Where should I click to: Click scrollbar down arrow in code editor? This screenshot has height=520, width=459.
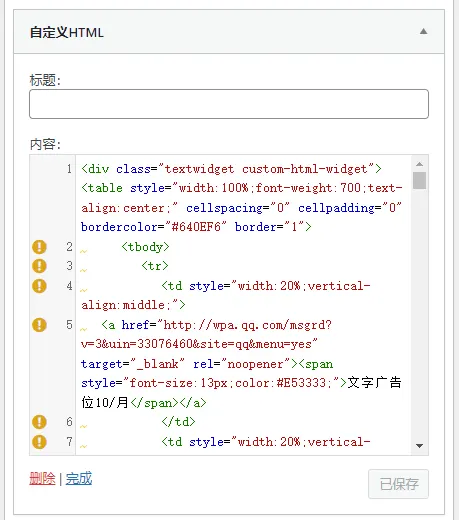419,446
